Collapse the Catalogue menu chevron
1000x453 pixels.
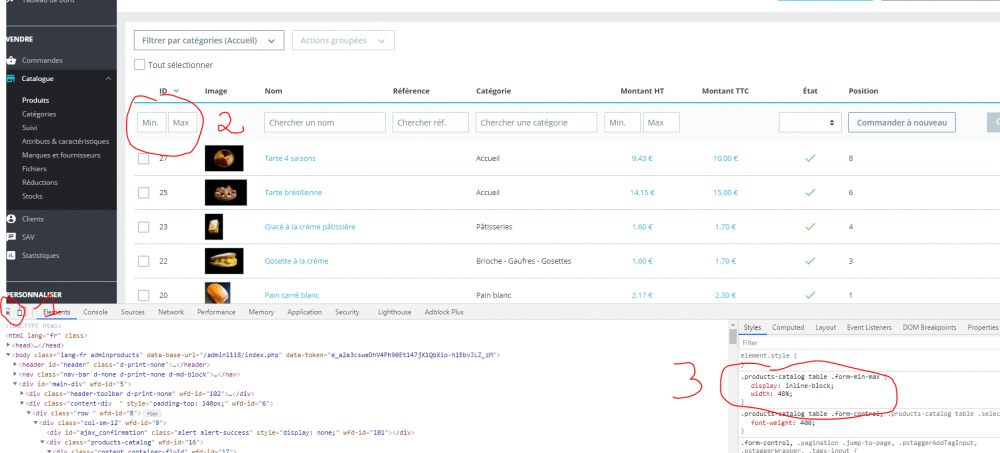point(108,78)
